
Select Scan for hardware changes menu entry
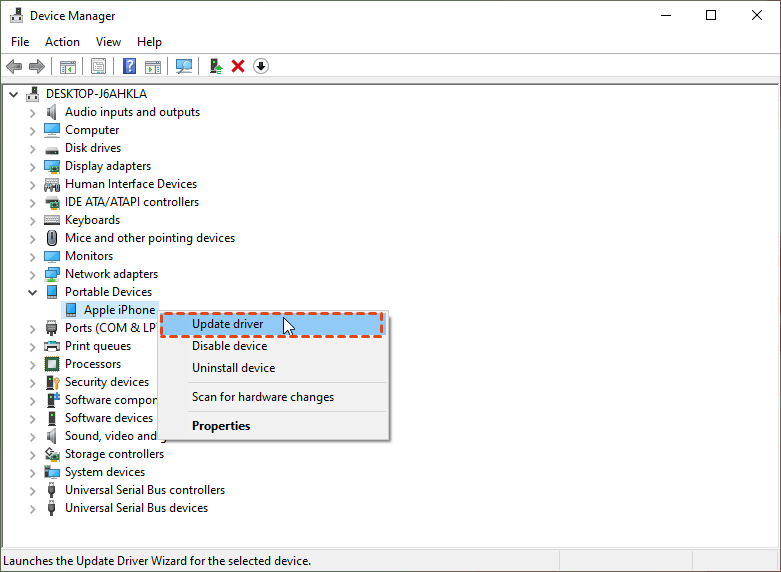(x=274, y=397)
